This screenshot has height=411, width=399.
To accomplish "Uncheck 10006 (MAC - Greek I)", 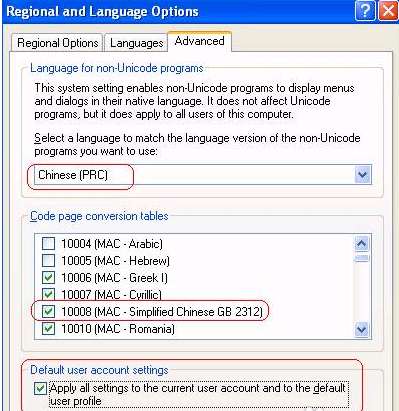I will coord(49,277).
